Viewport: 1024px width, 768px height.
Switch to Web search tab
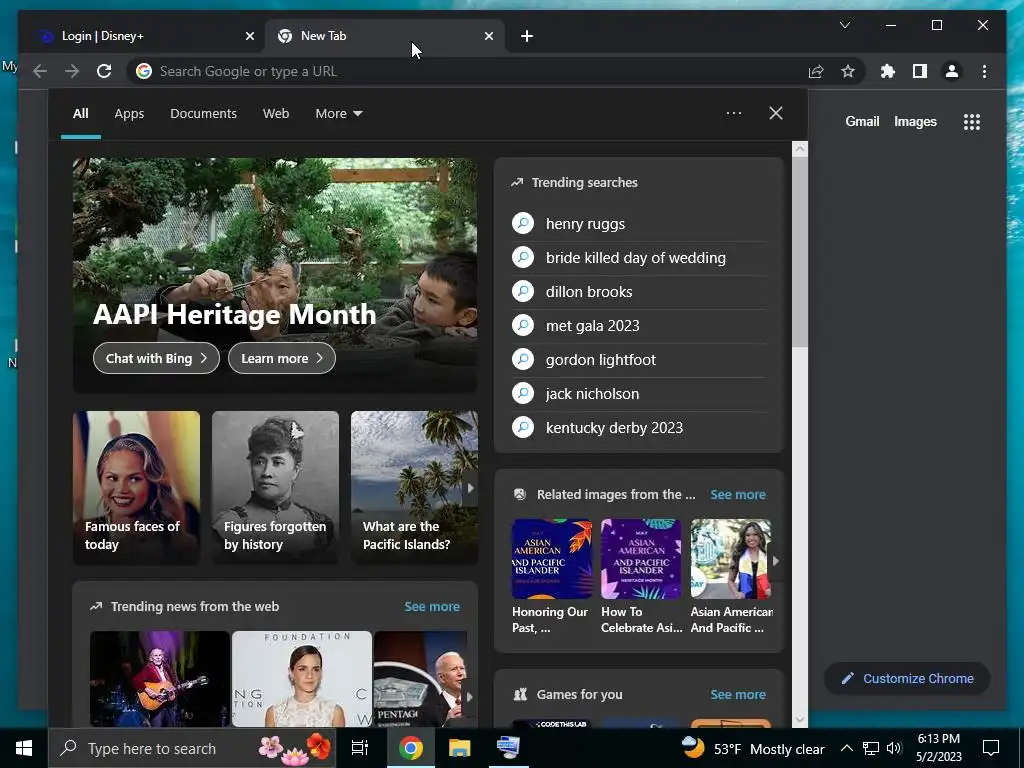(x=276, y=114)
